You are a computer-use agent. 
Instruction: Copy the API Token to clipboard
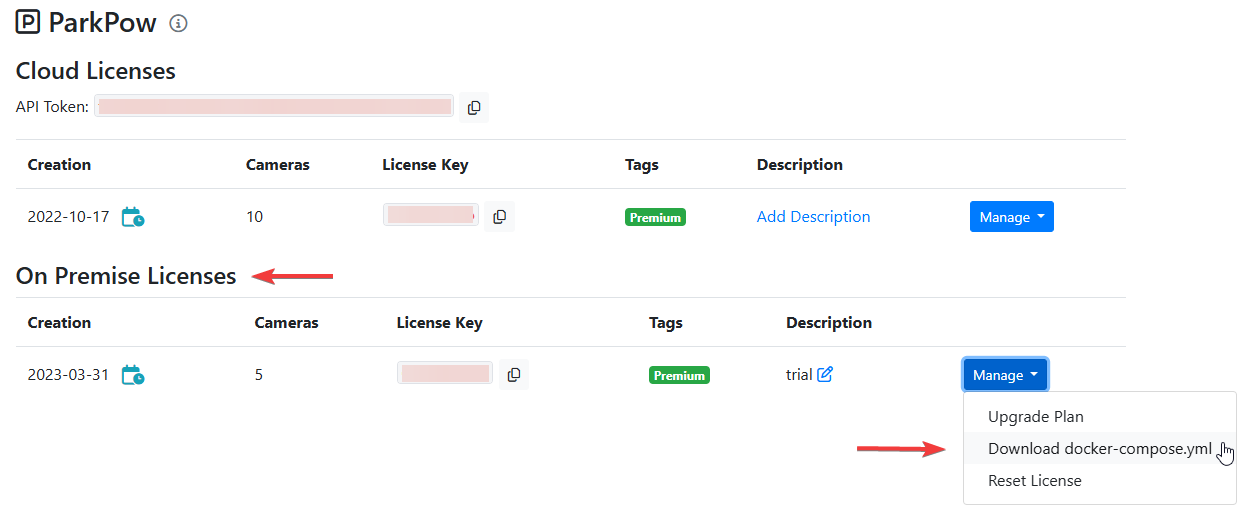[x=474, y=107]
